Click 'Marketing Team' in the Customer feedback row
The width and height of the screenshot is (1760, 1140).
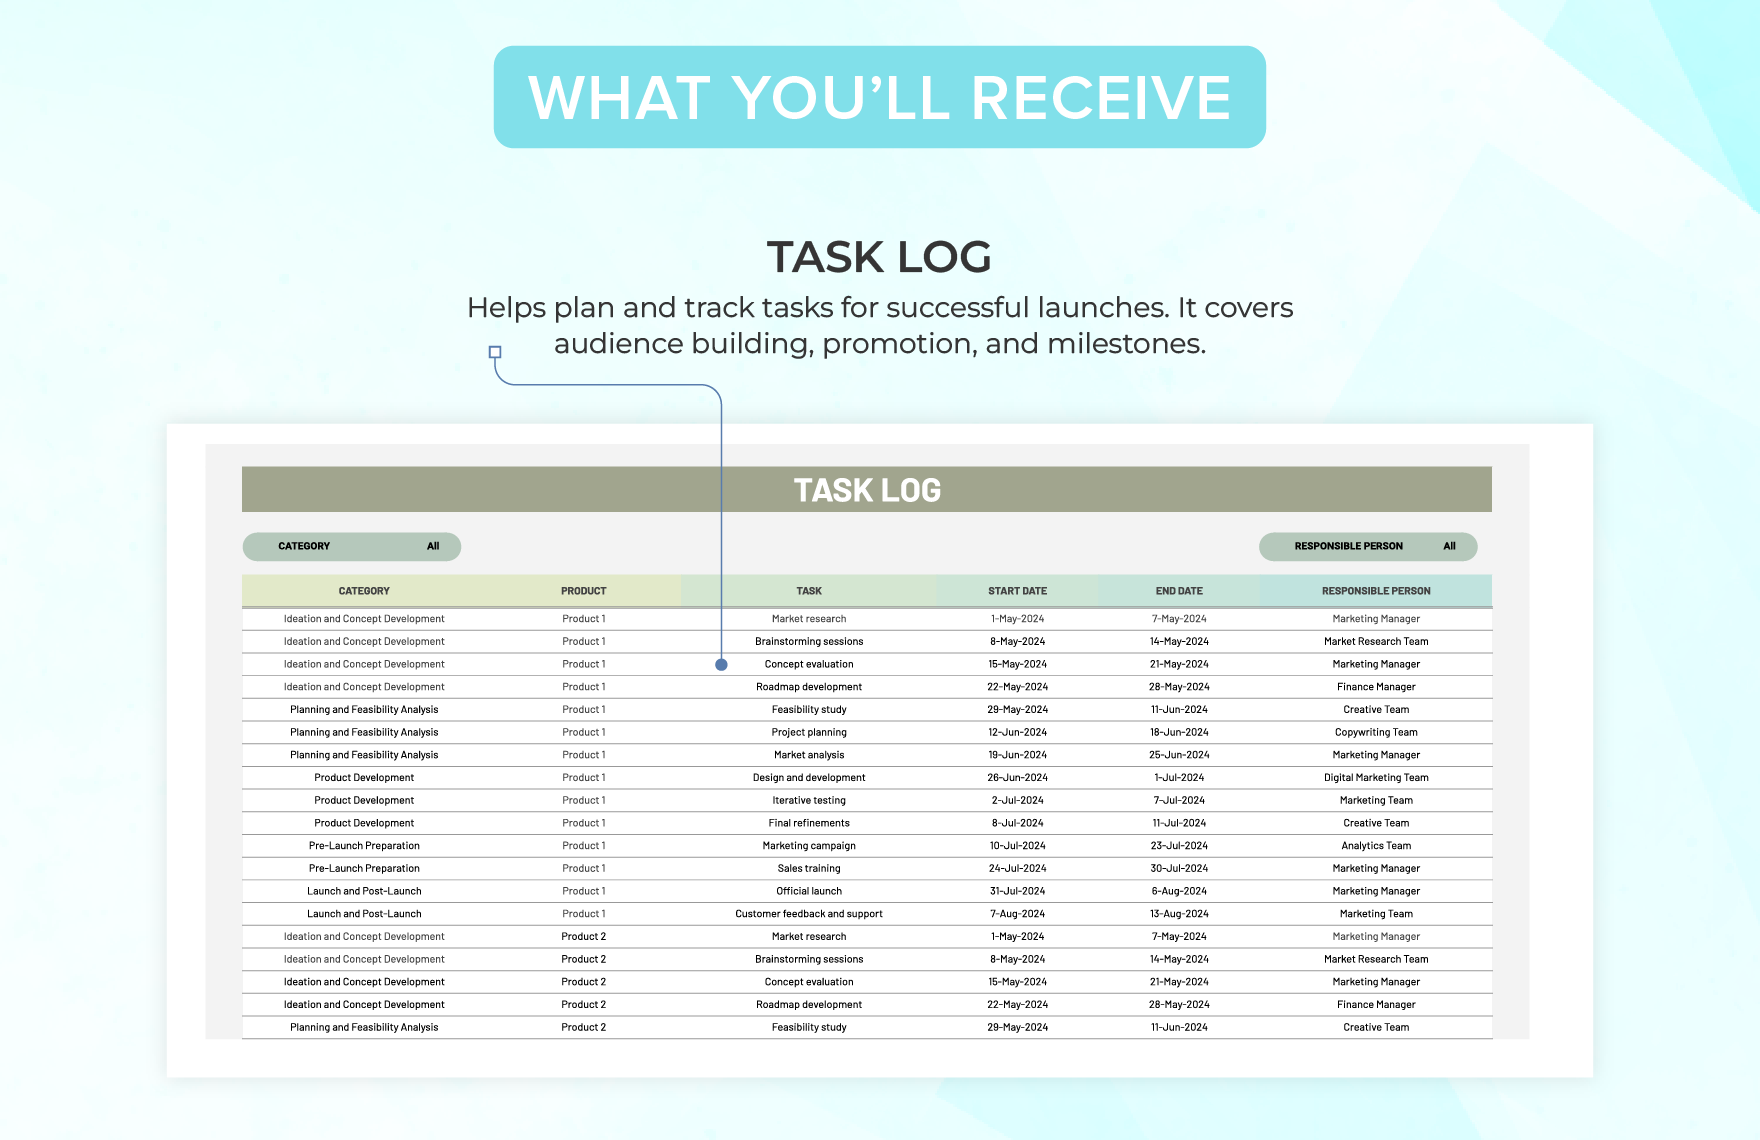pyautogui.click(x=1376, y=914)
